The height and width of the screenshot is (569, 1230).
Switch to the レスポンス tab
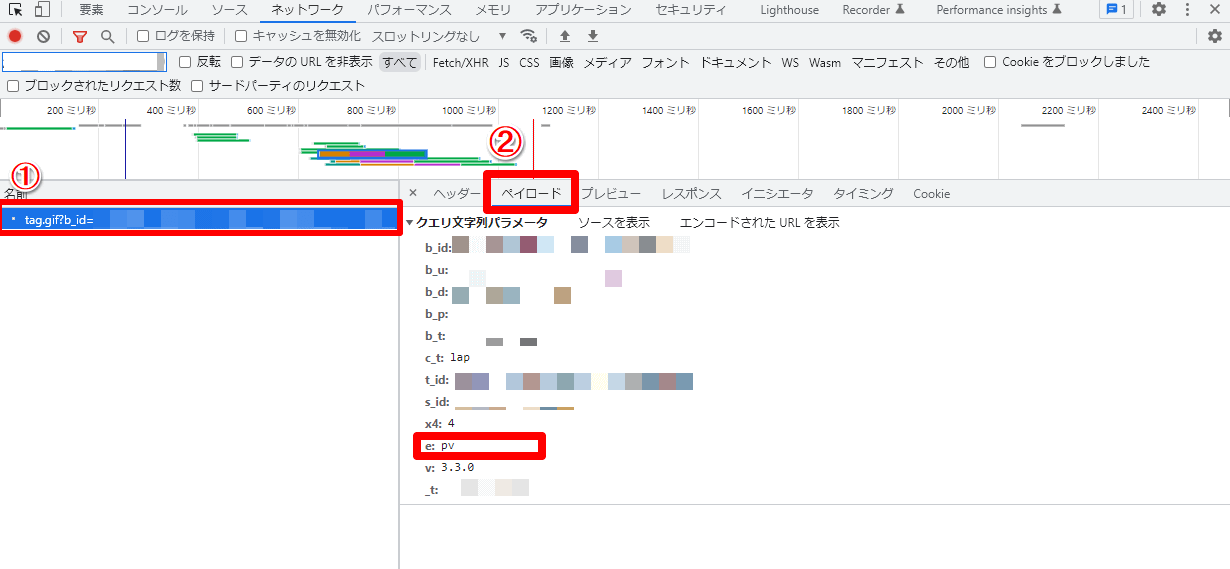pyautogui.click(x=691, y=194)
